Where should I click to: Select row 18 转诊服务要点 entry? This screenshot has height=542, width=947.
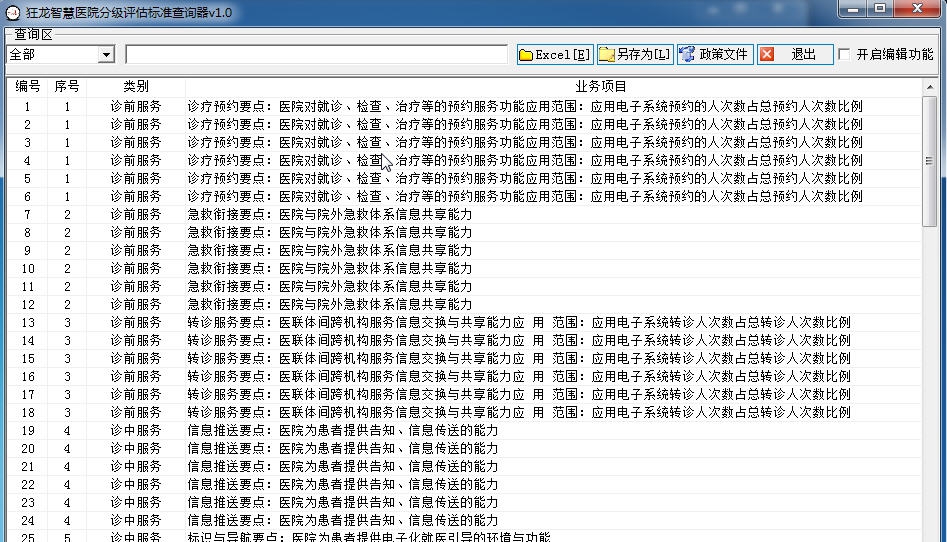pyautogui.click(x=519, y=413)
